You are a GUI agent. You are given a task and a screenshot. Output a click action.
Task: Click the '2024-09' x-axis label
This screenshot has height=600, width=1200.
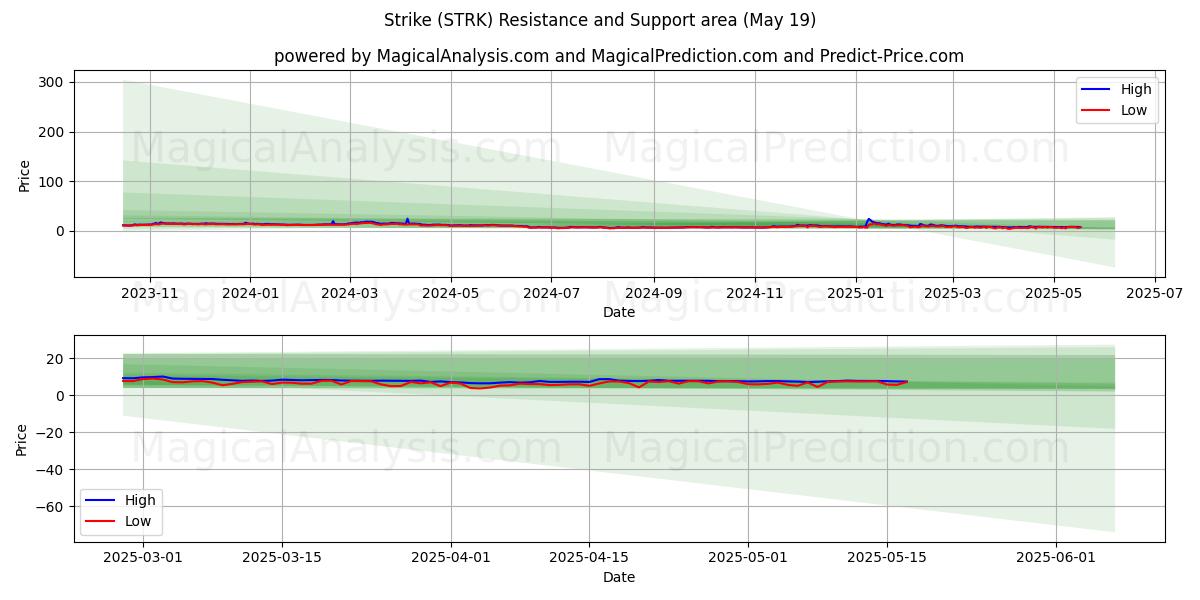(654, 295)
